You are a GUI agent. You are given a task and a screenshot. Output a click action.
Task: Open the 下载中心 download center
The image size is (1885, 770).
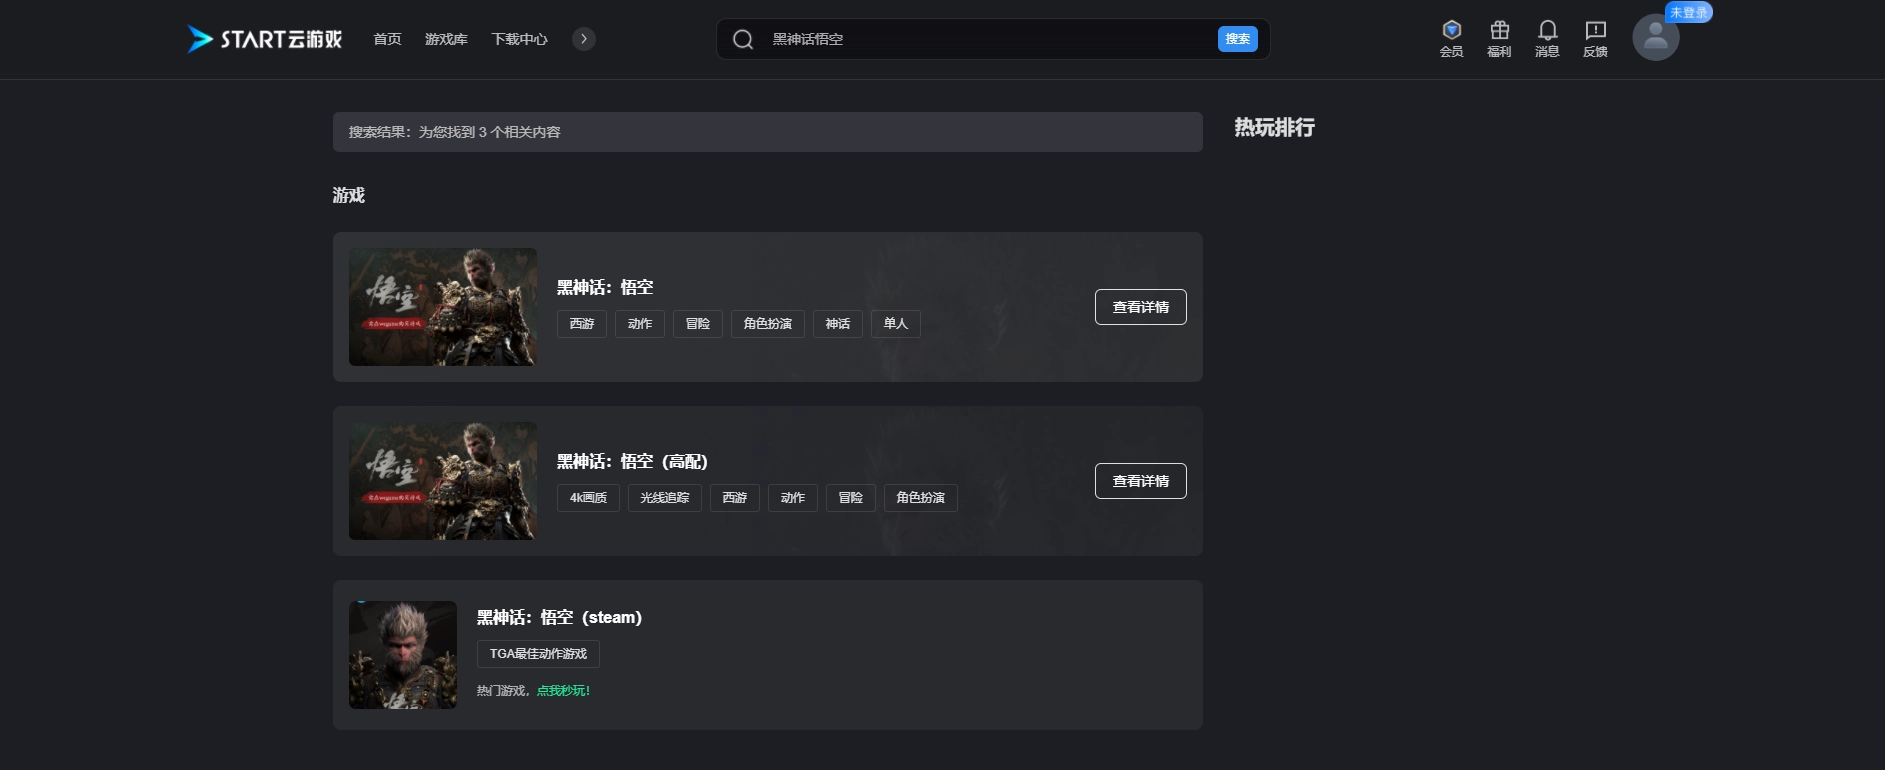(x=519, y=39)
